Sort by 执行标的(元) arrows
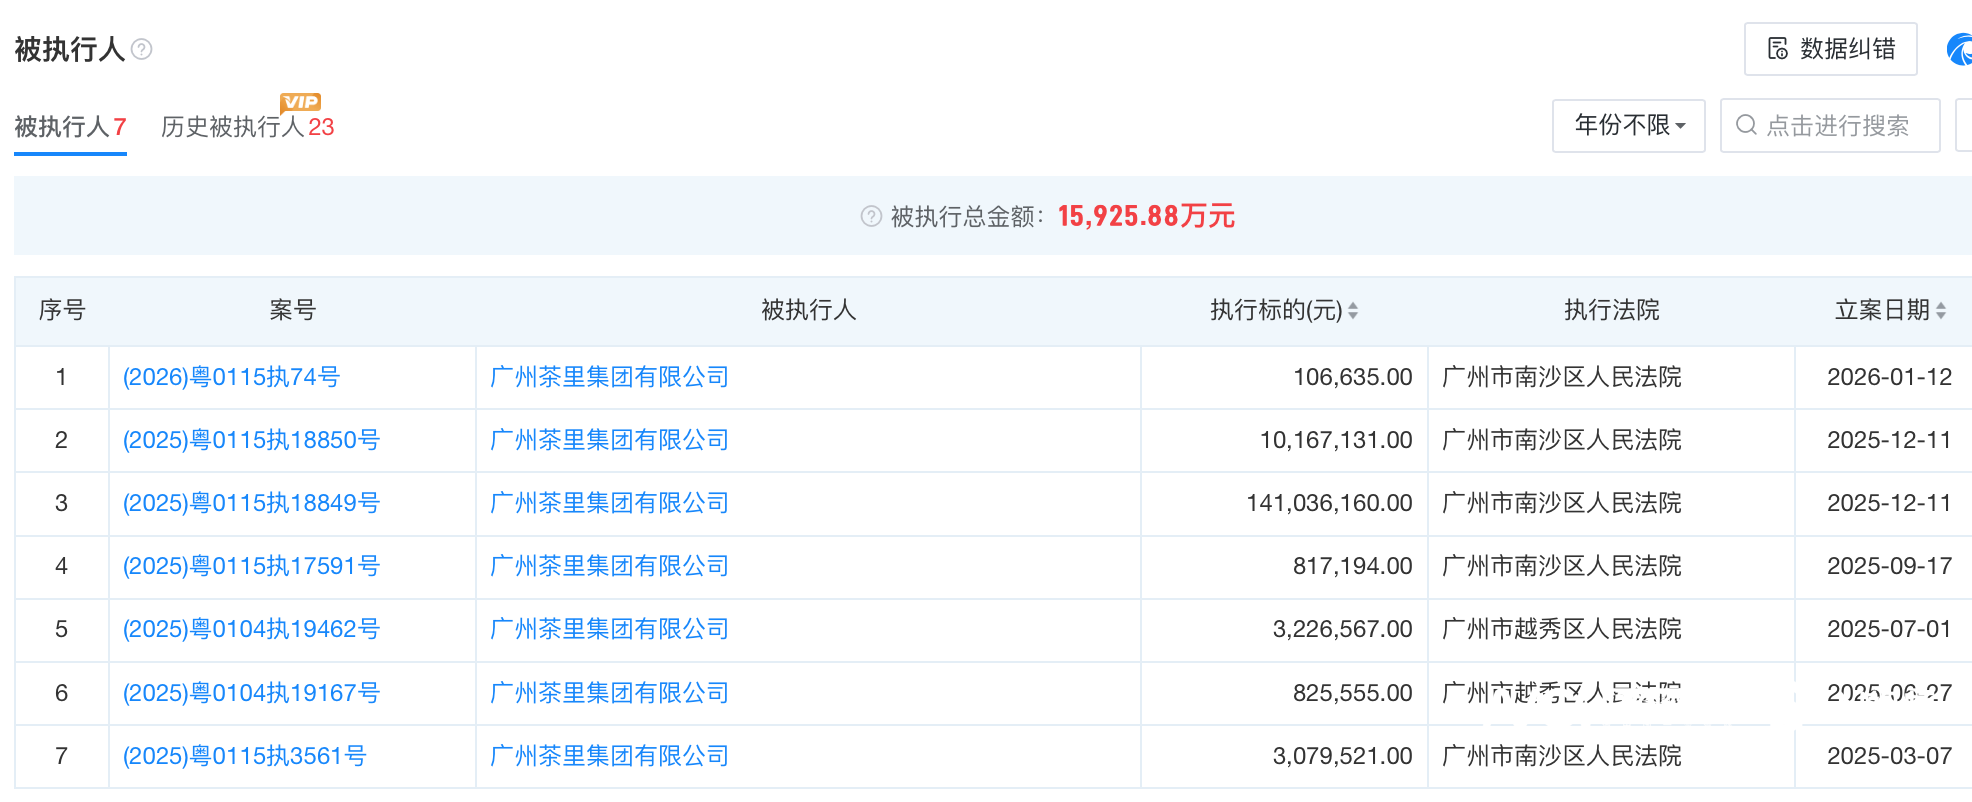 point(1353,311)
